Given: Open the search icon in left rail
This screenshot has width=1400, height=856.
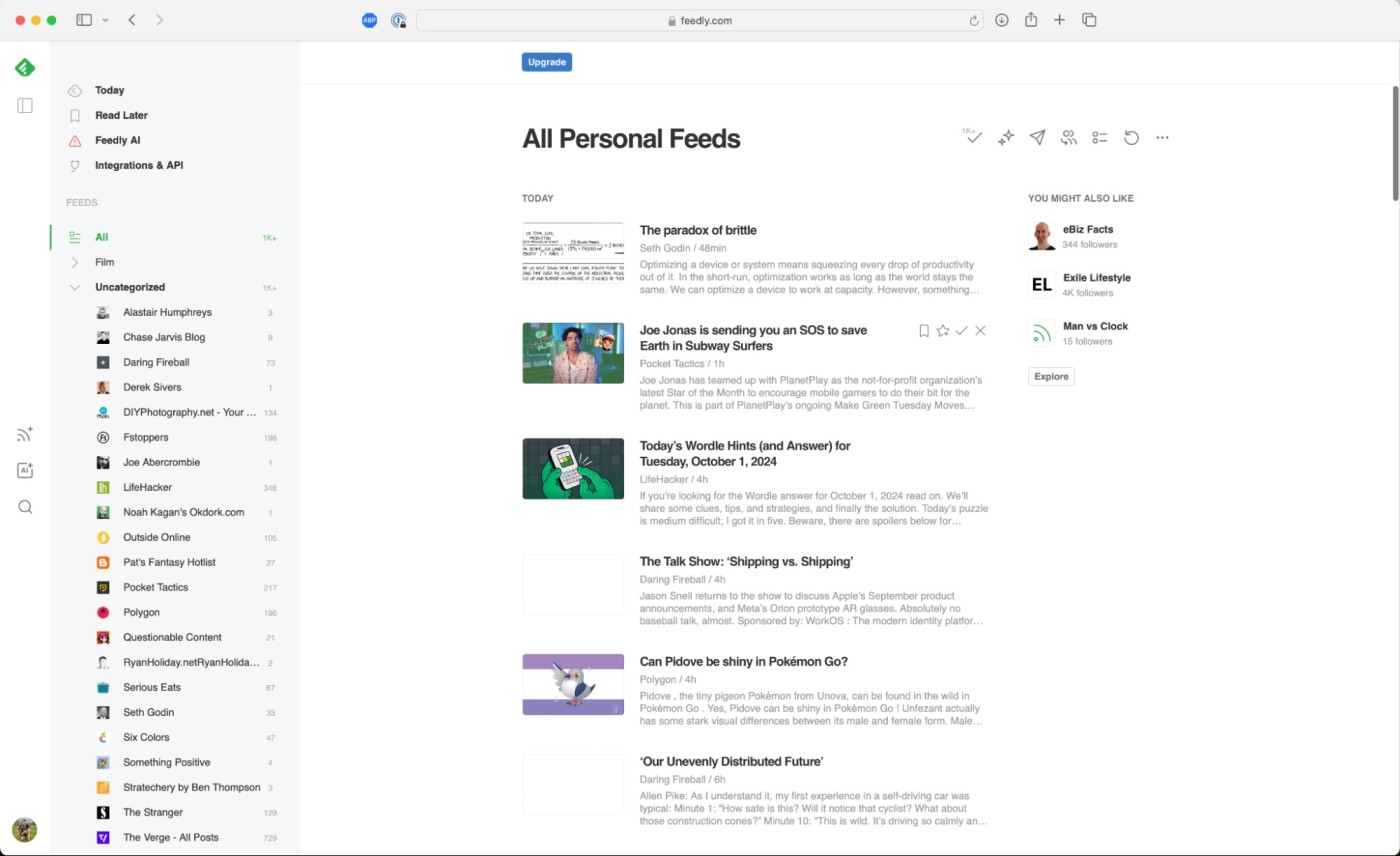Looking at the screenshot, I should click(x=25, y=507).
